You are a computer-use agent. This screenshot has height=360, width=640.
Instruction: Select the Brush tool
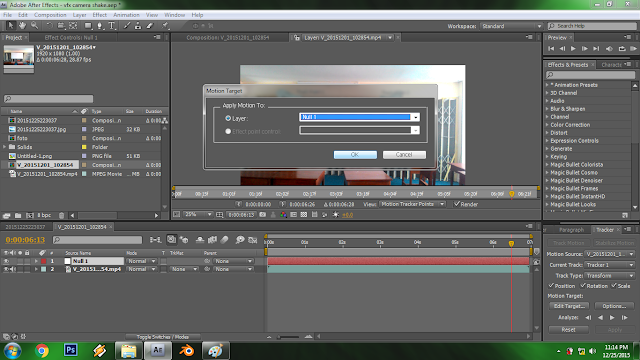click(127, 26)
